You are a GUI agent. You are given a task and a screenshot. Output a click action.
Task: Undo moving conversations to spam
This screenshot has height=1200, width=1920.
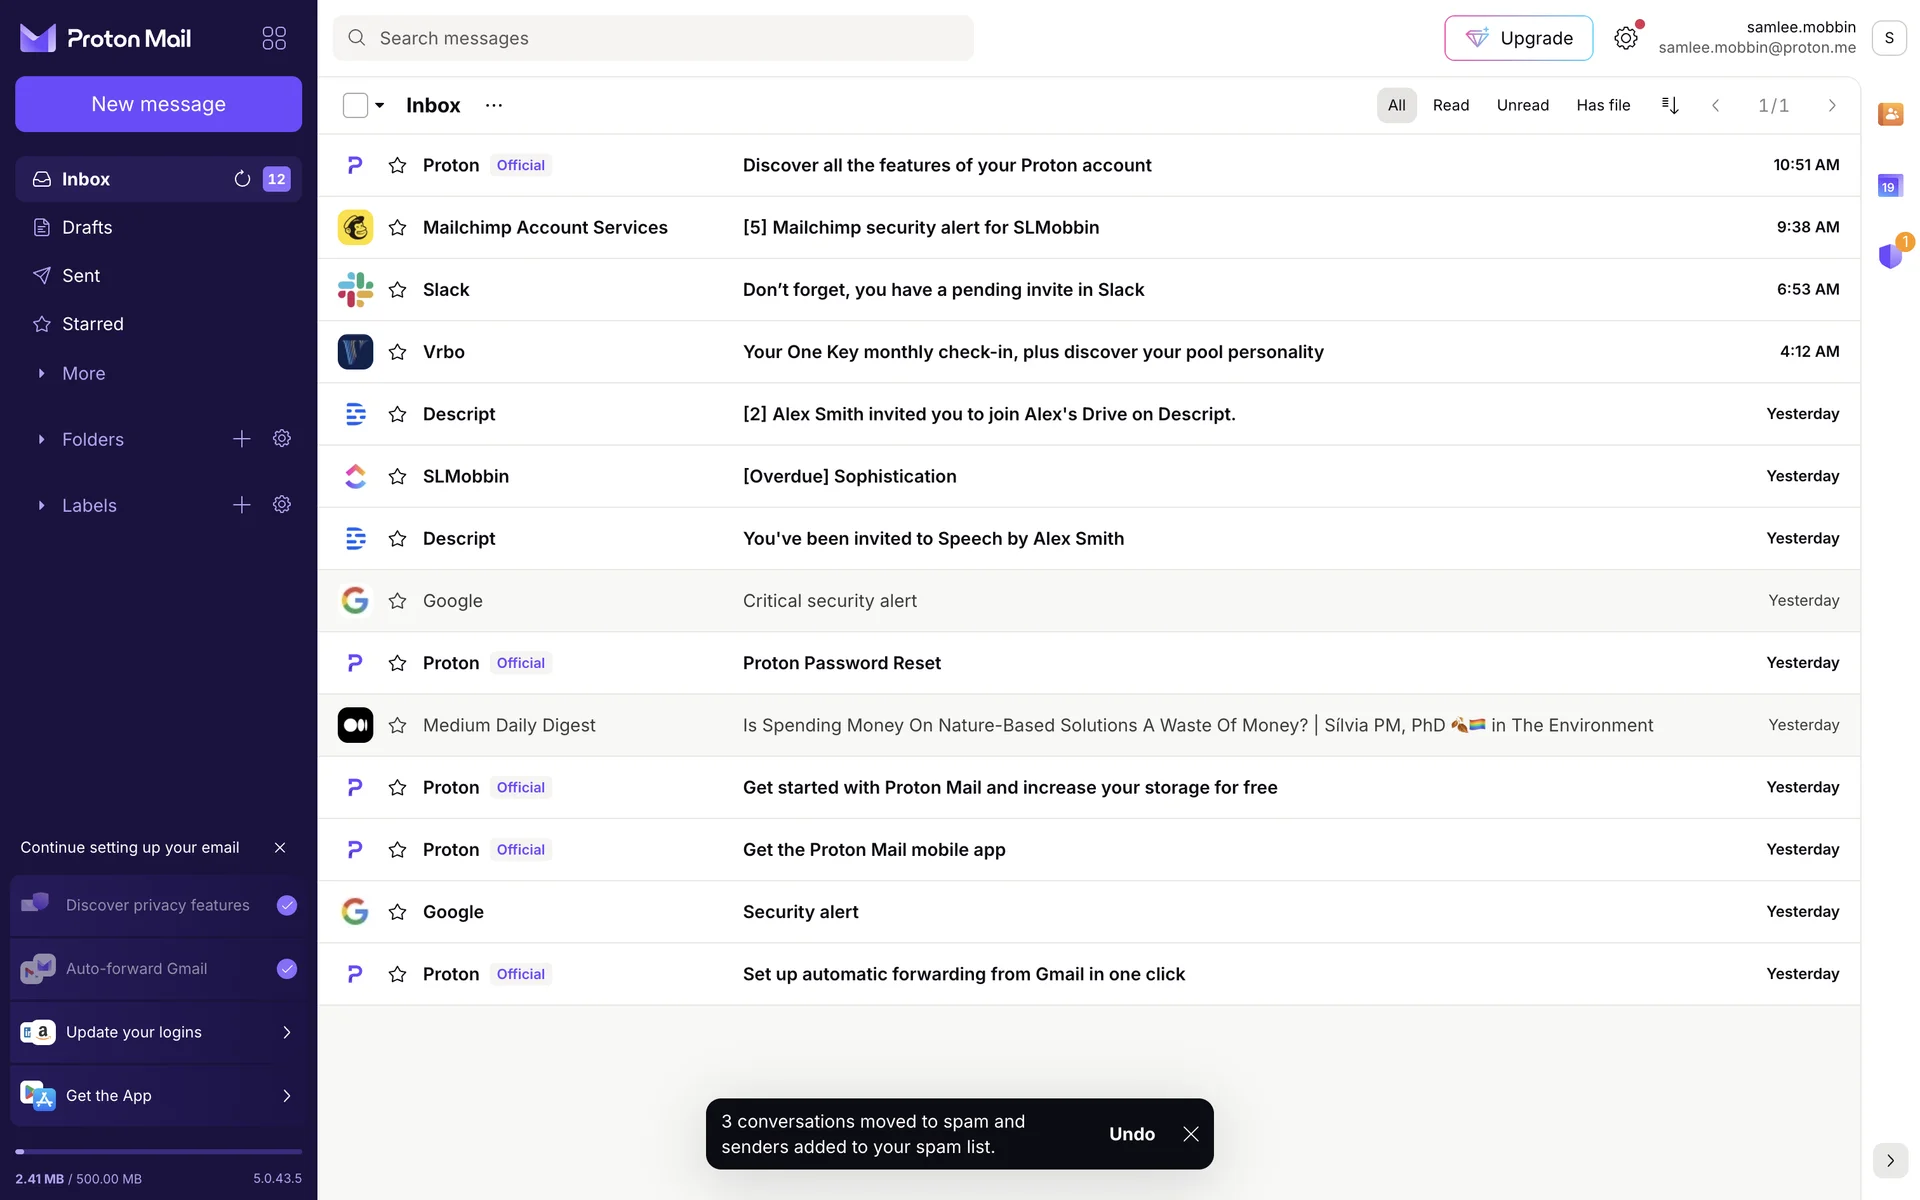click(x=1131, y=1134)
